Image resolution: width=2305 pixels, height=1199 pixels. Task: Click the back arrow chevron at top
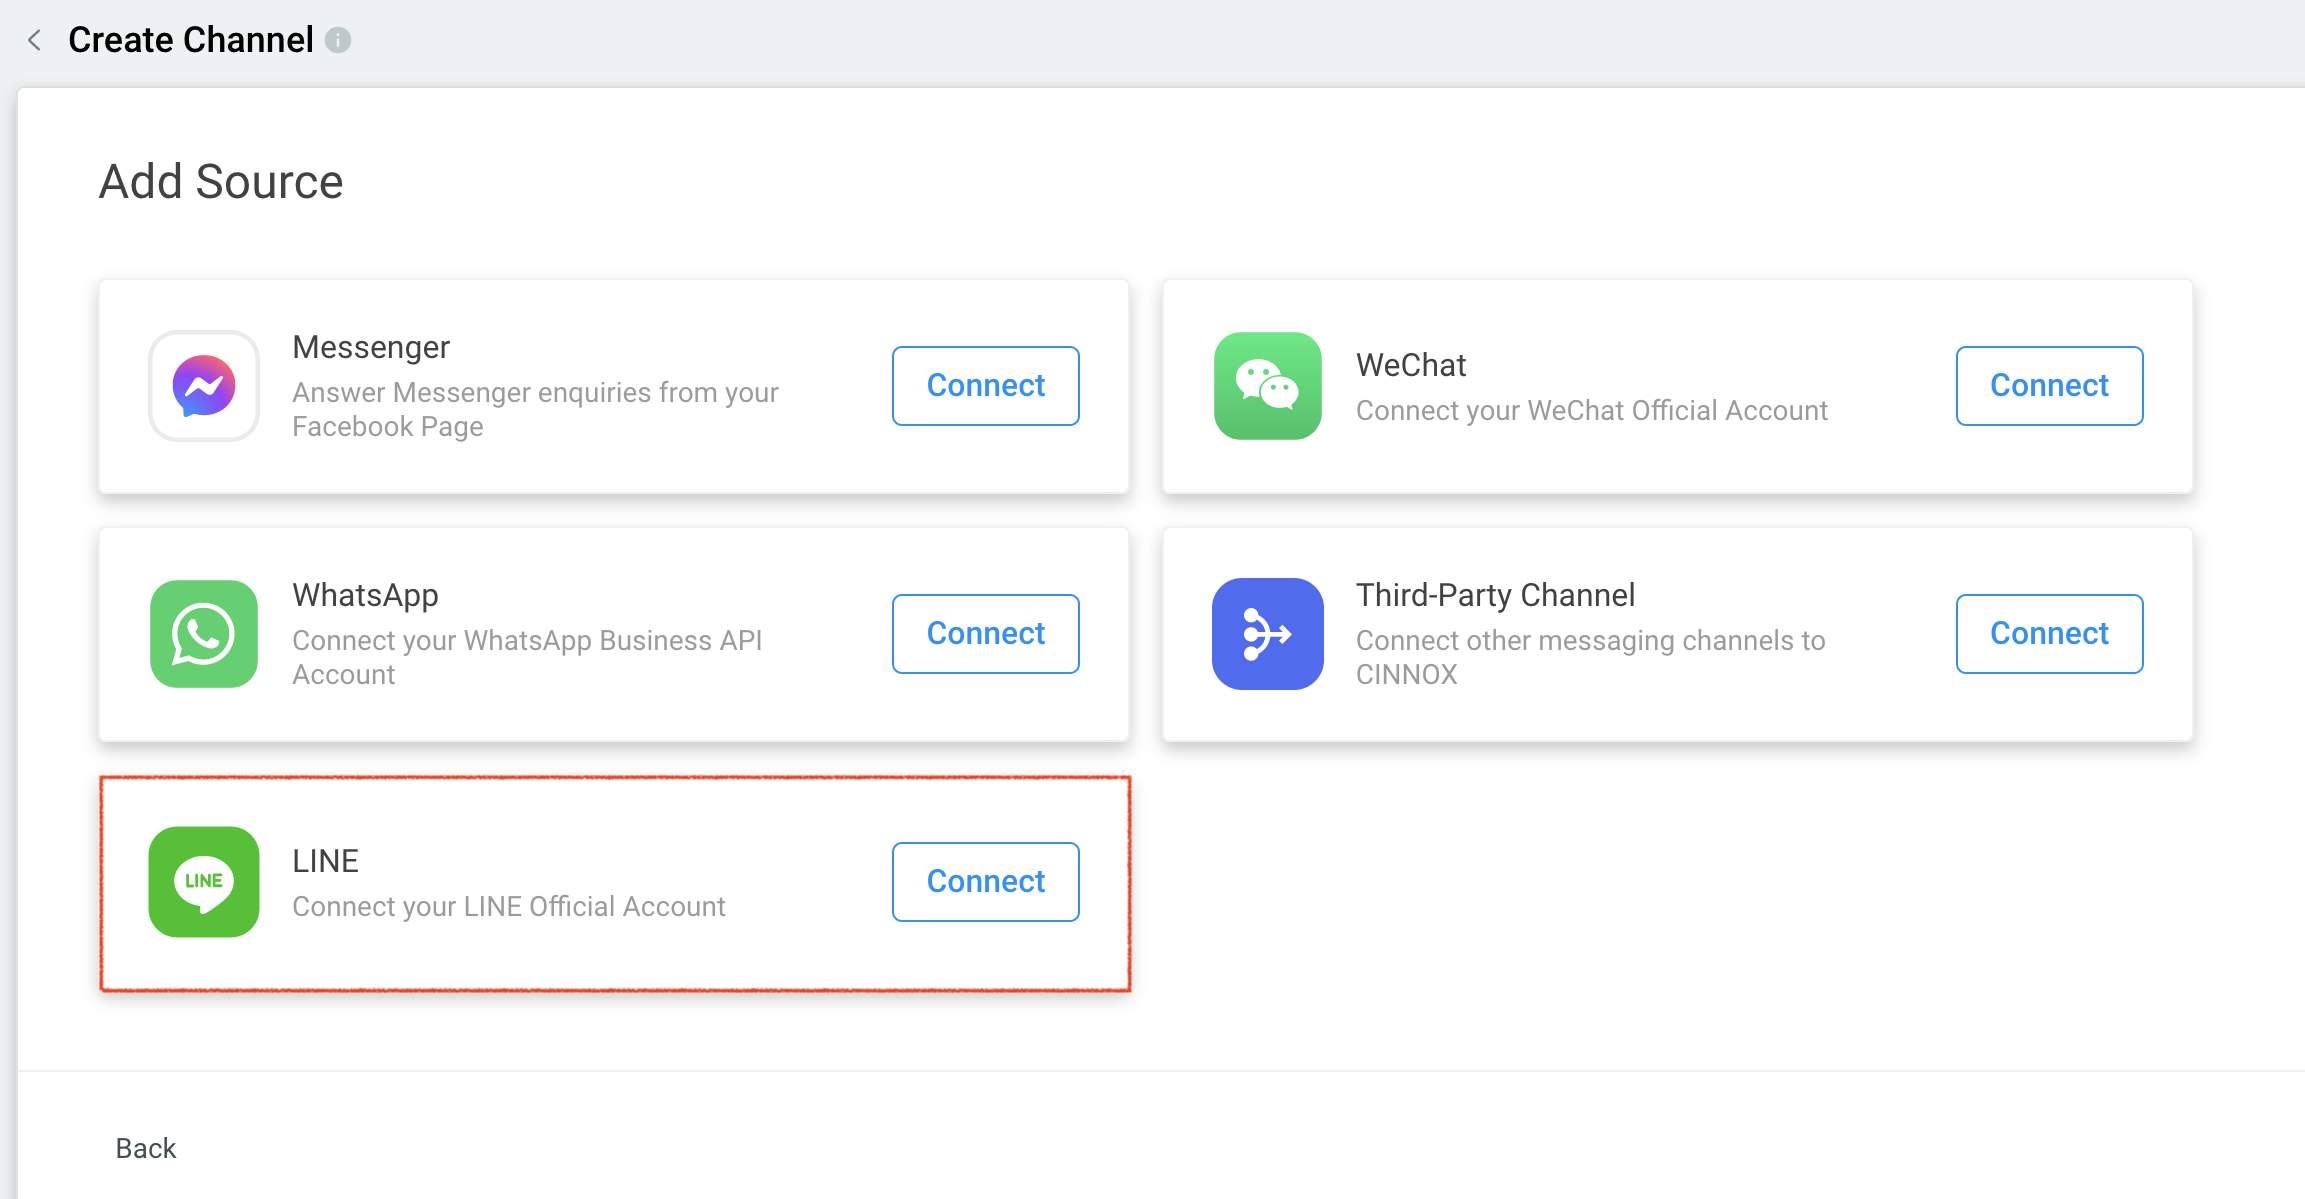point(35,40)
